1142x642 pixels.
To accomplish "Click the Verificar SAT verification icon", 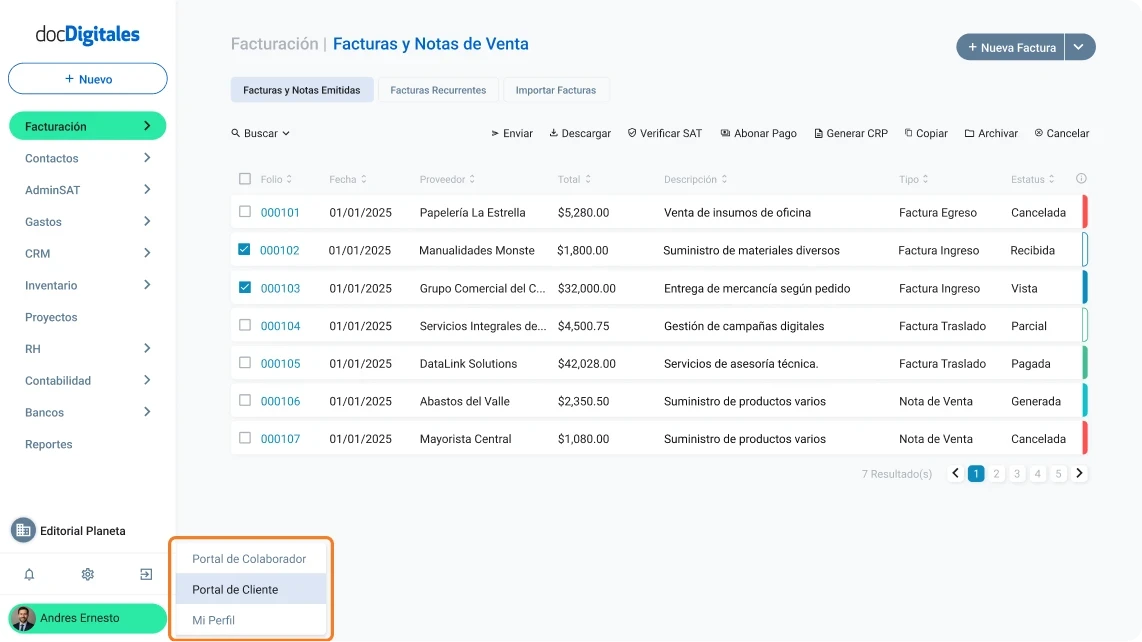I will (x=630, y=133).
